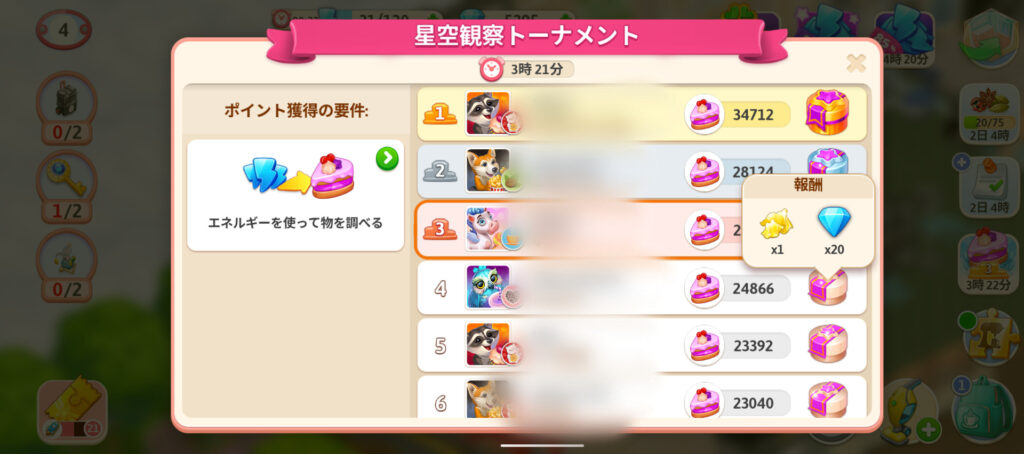Image resolution: width=1024 pixels, height=454 pixels.
Task: Tap the suitcase task icon showing 0/2
Action: [x=67, y=108]
